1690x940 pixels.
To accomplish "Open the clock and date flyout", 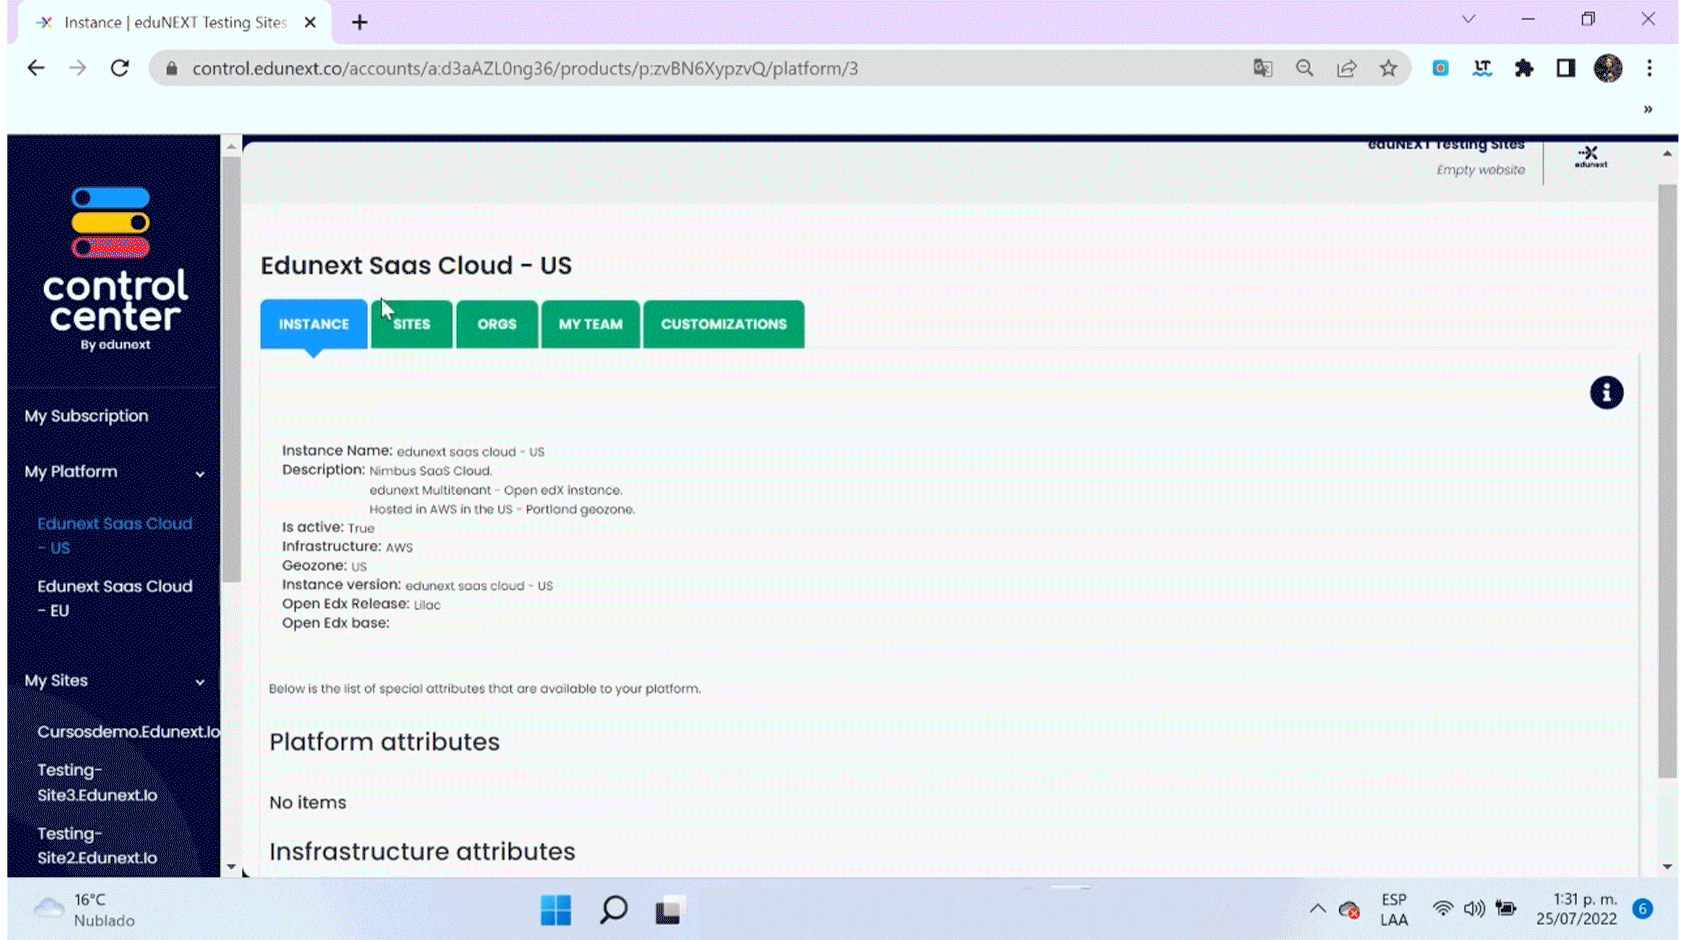I will [1577, 909].
